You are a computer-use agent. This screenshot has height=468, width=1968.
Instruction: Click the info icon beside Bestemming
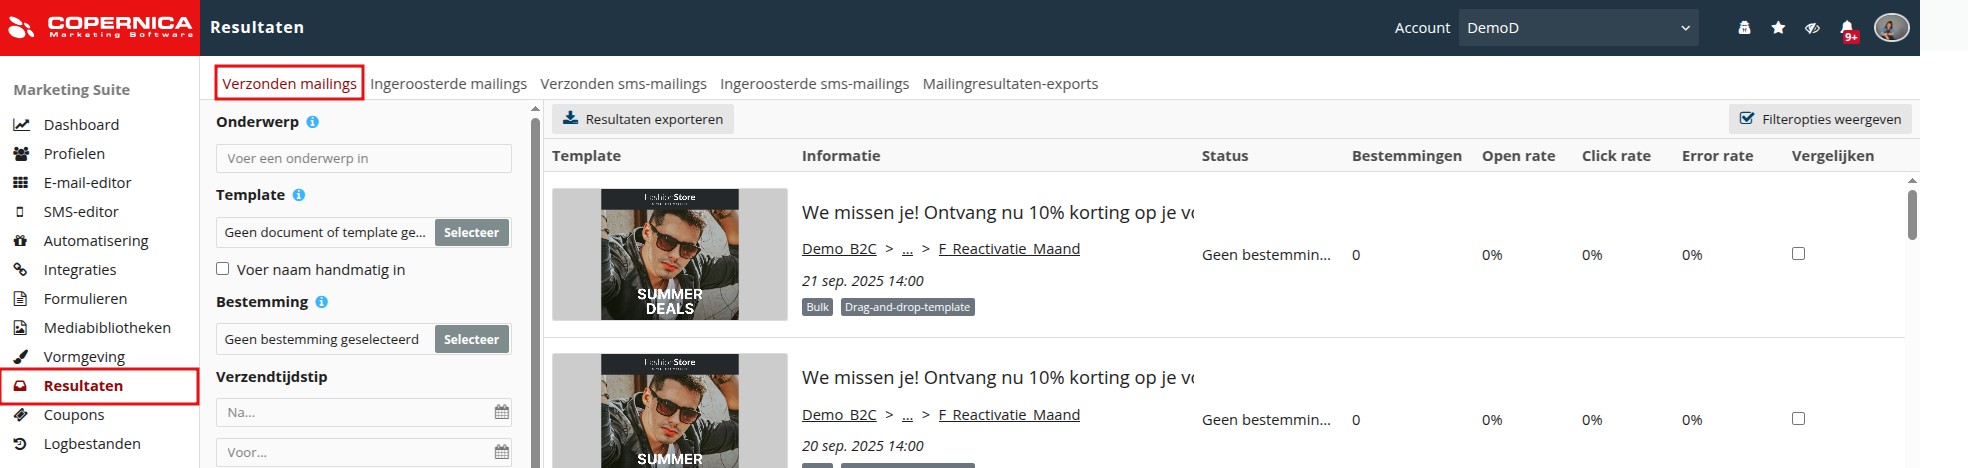pos(321,302)
